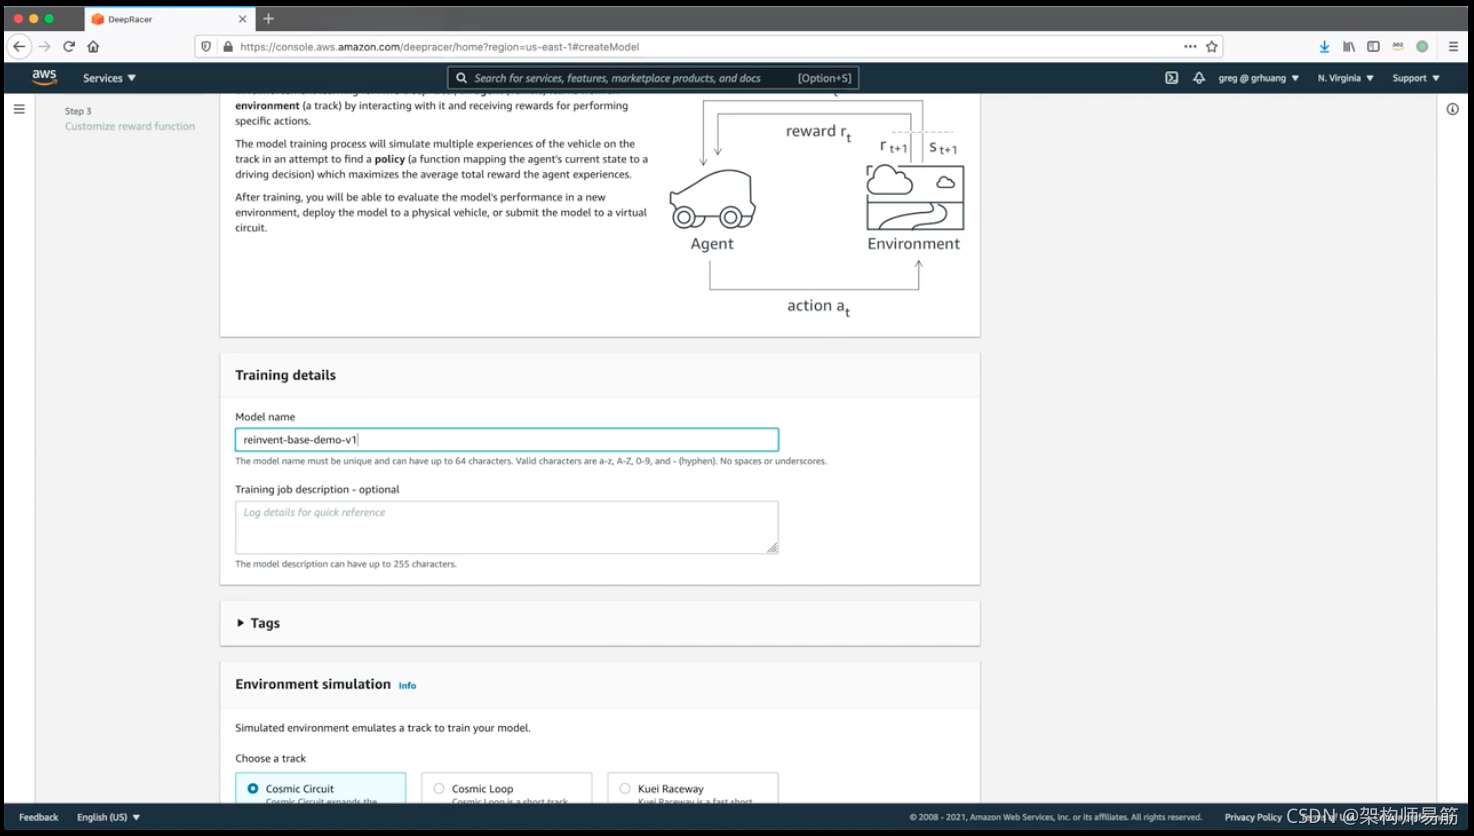Reload the DeepRacer page
The image size is (1474, 836).
pos(69,46)
